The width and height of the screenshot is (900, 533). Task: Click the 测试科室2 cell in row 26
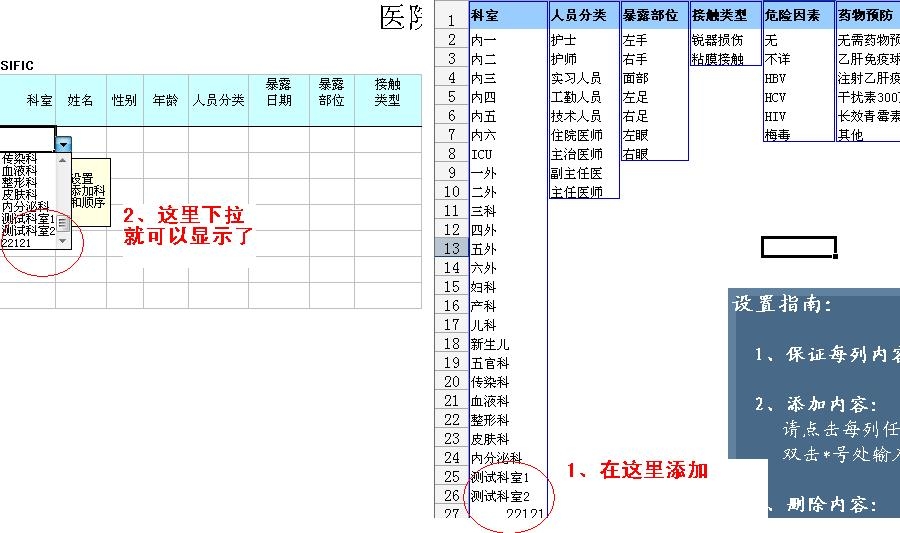coord(507,496)
